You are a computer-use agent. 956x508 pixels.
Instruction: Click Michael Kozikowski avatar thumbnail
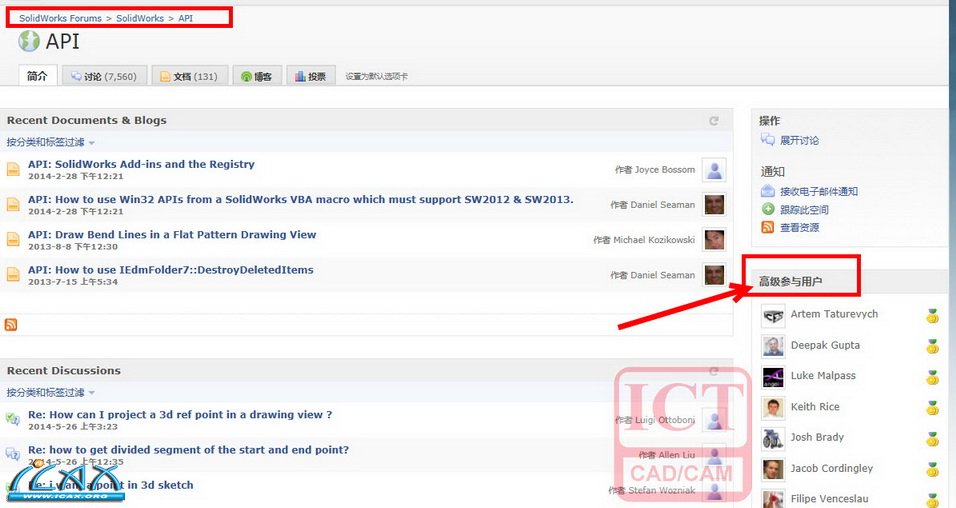coord(714,240)
